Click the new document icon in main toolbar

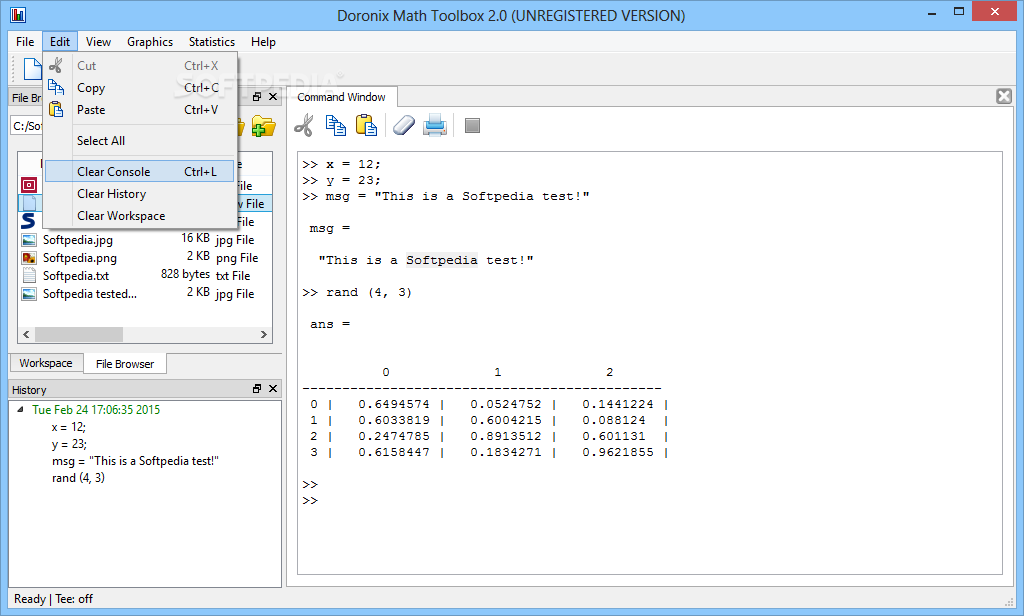point(32,69)
